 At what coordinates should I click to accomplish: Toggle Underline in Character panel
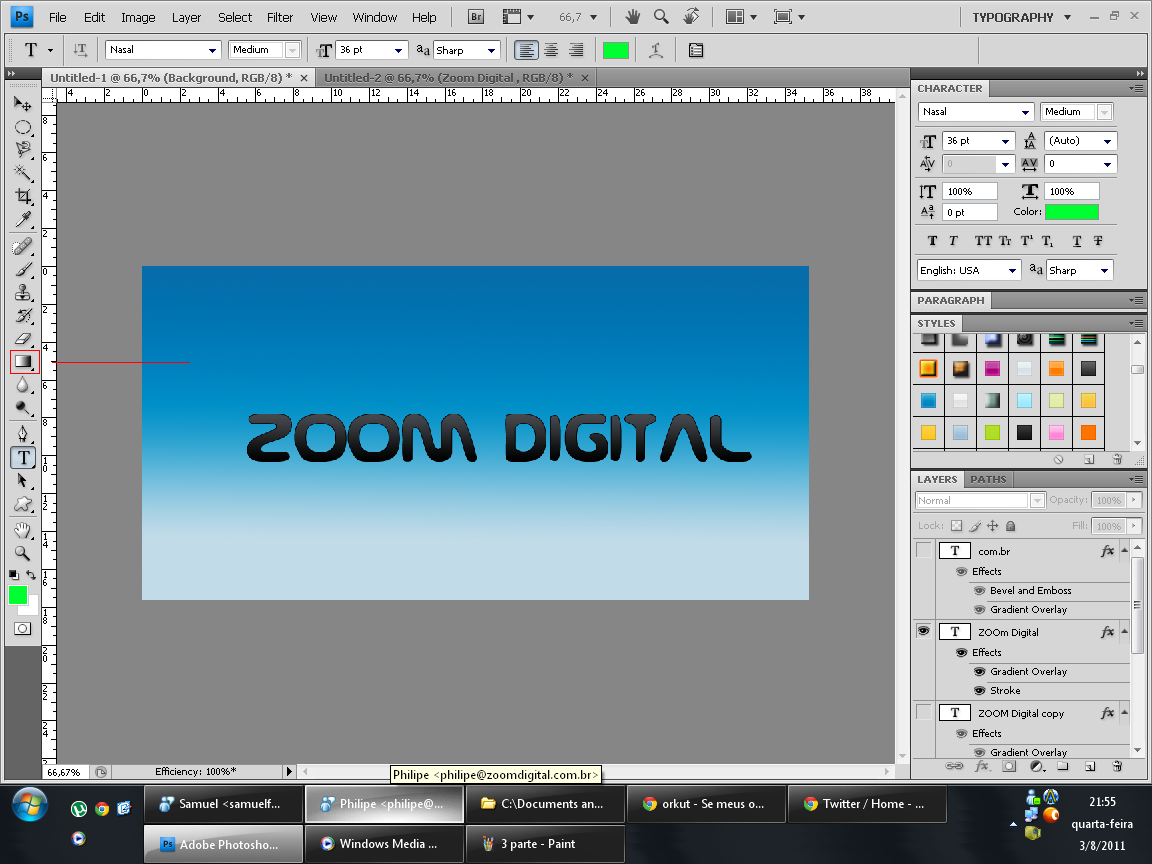click(1077, 241)
